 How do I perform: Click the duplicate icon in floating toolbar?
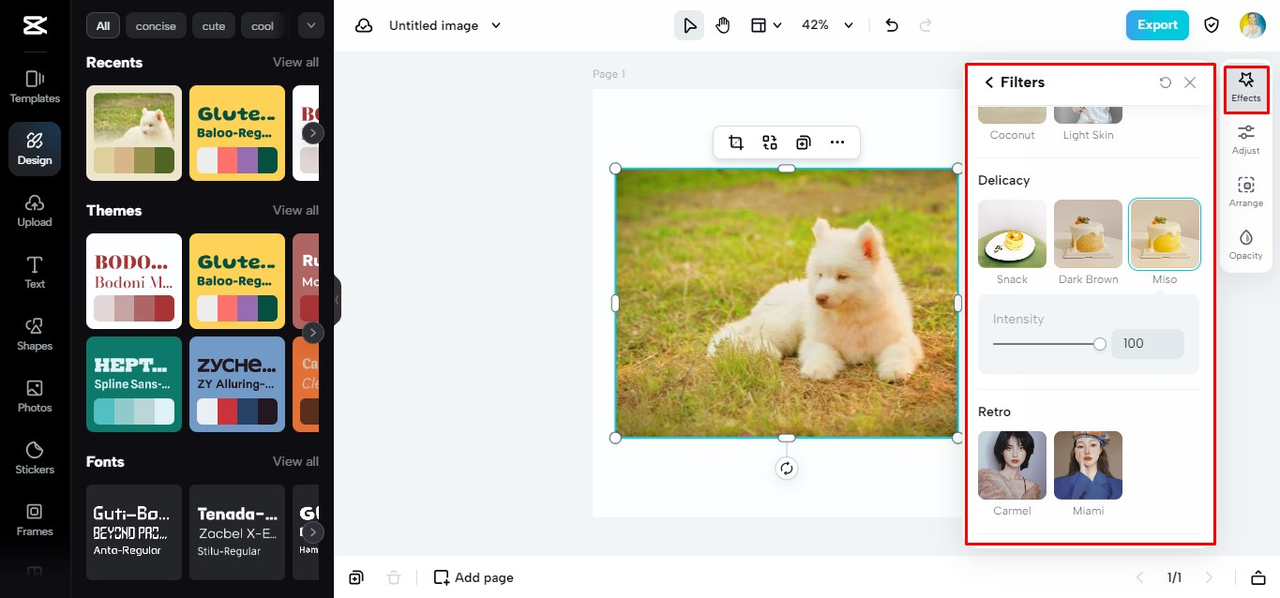[803, 143]
